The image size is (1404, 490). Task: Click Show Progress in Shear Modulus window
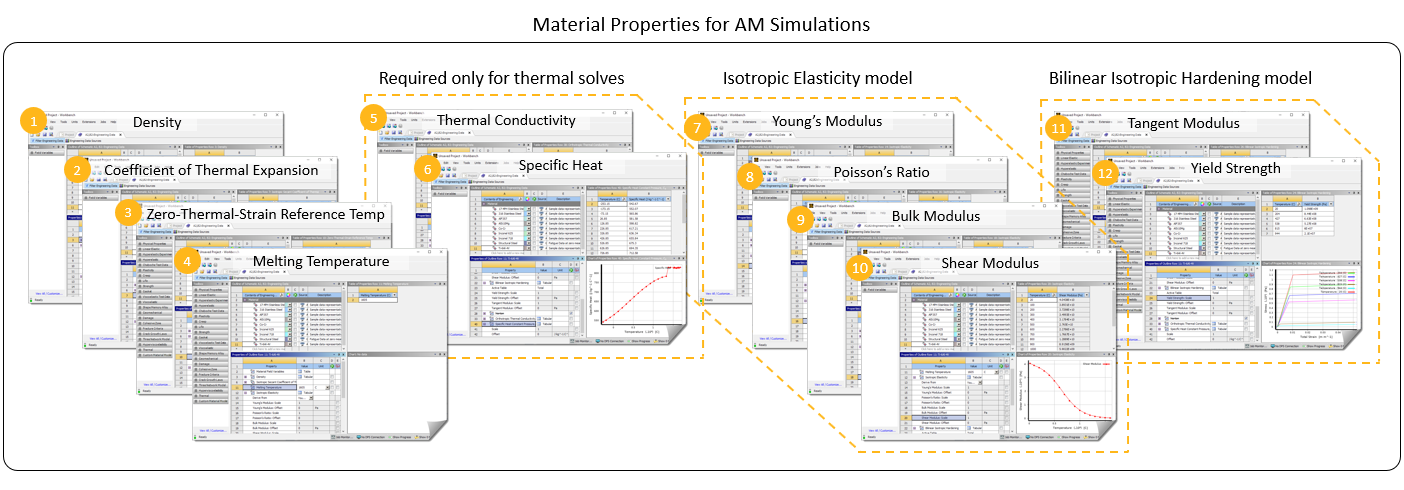click(1069, 437)
